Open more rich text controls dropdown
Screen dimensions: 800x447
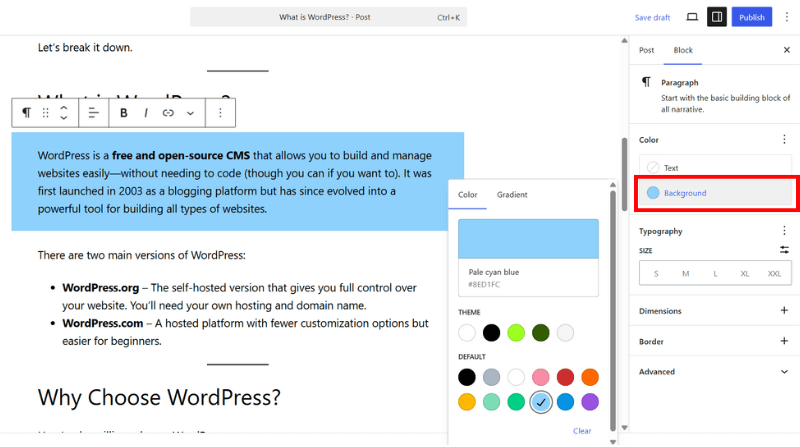pos(190,113)
